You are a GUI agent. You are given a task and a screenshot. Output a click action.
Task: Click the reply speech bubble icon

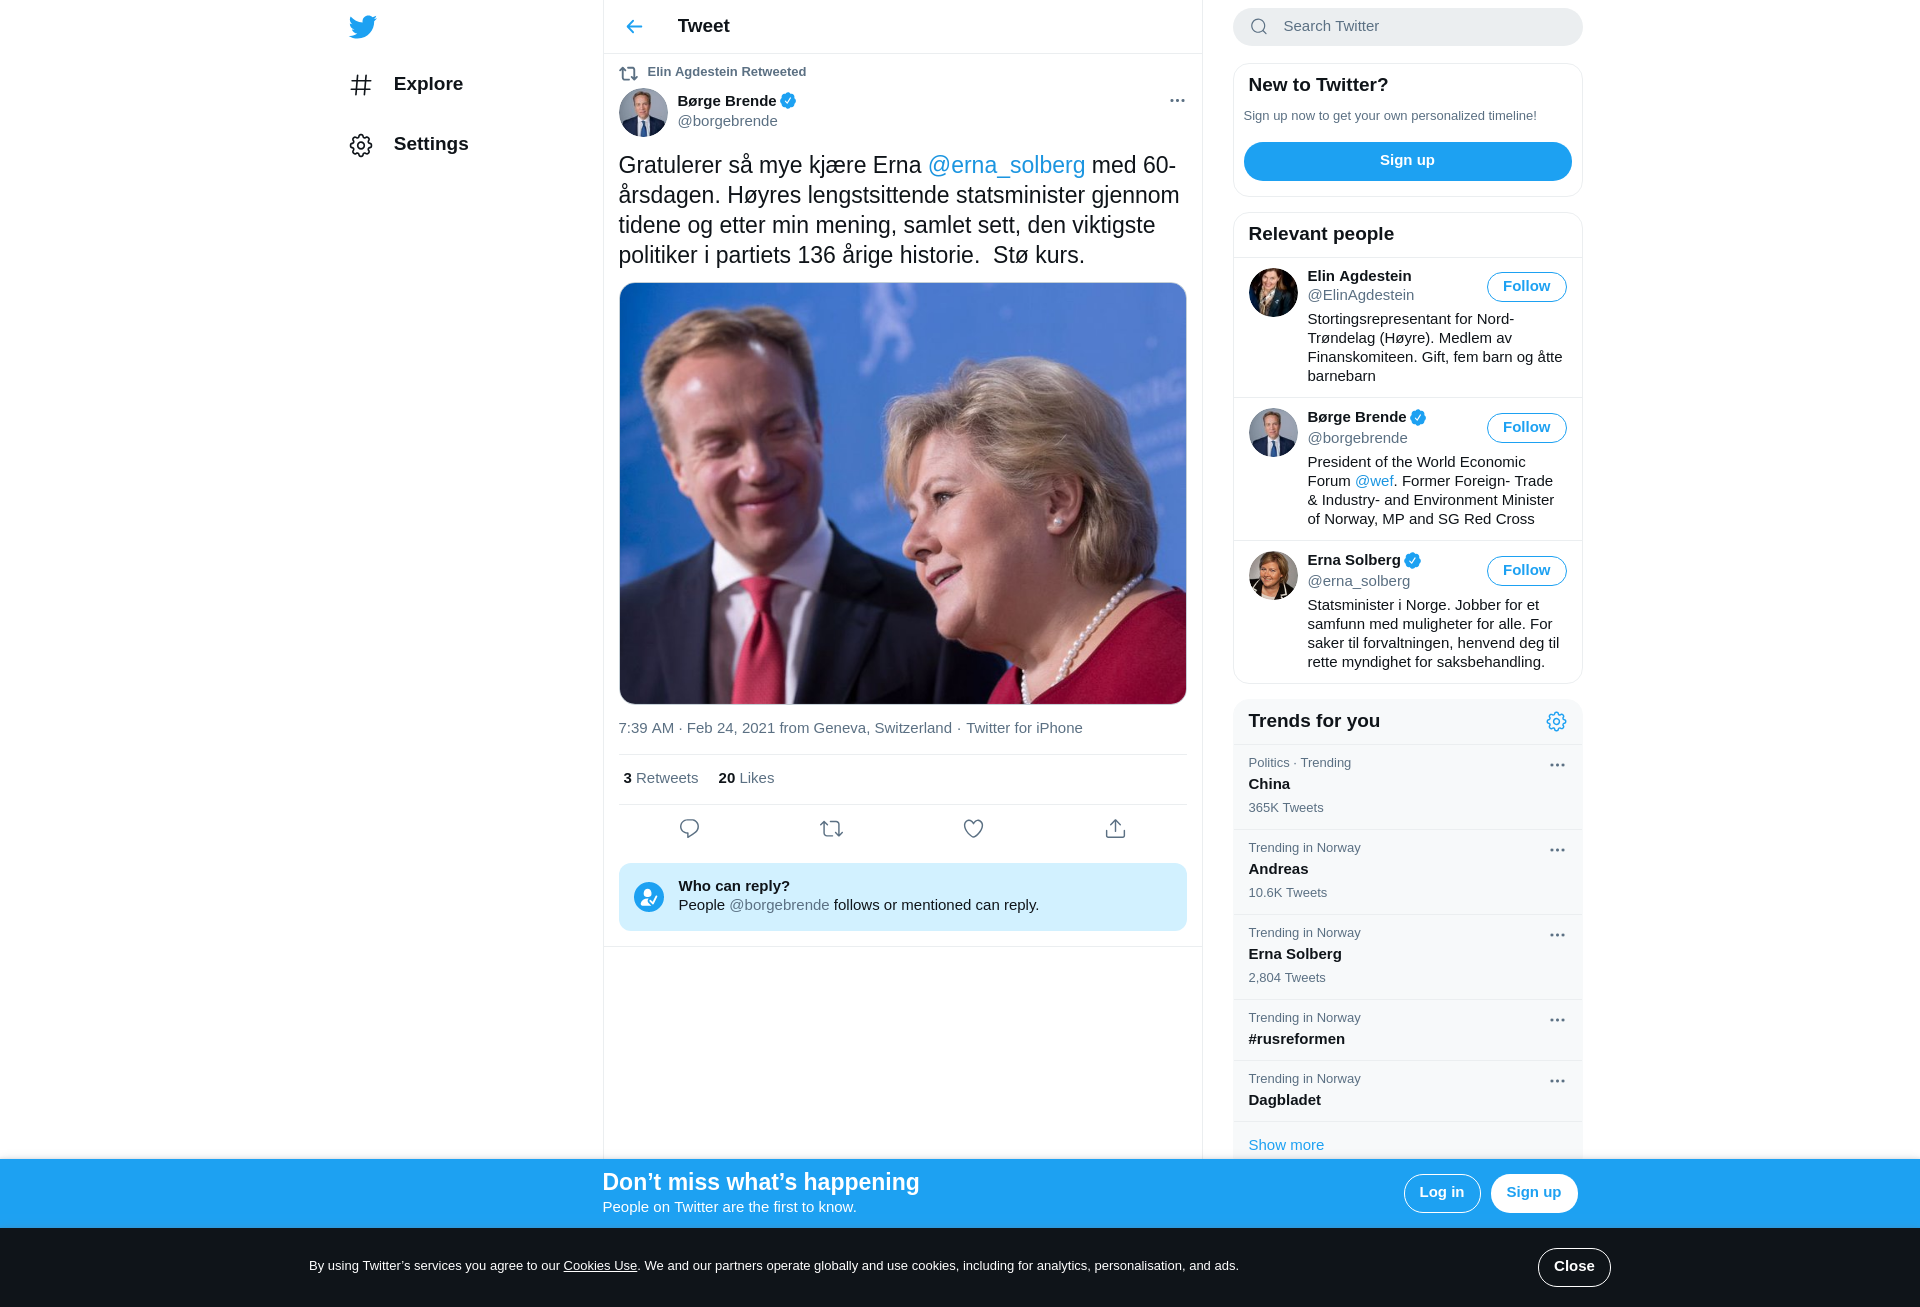point(689,829)
